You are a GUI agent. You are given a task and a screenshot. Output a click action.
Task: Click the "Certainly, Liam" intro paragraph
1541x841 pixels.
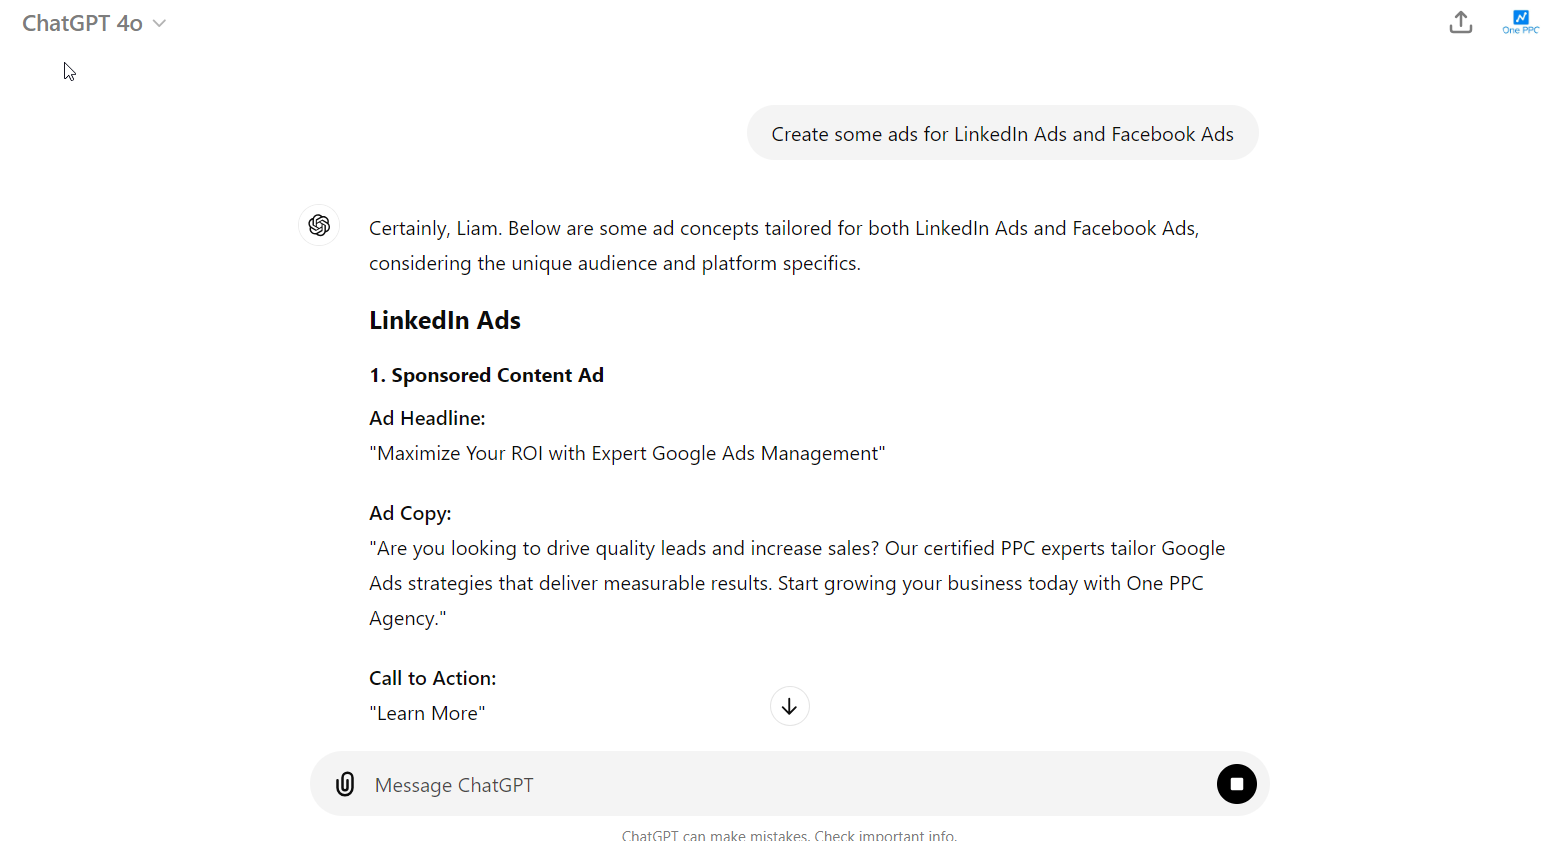click(x=784, y=245)
